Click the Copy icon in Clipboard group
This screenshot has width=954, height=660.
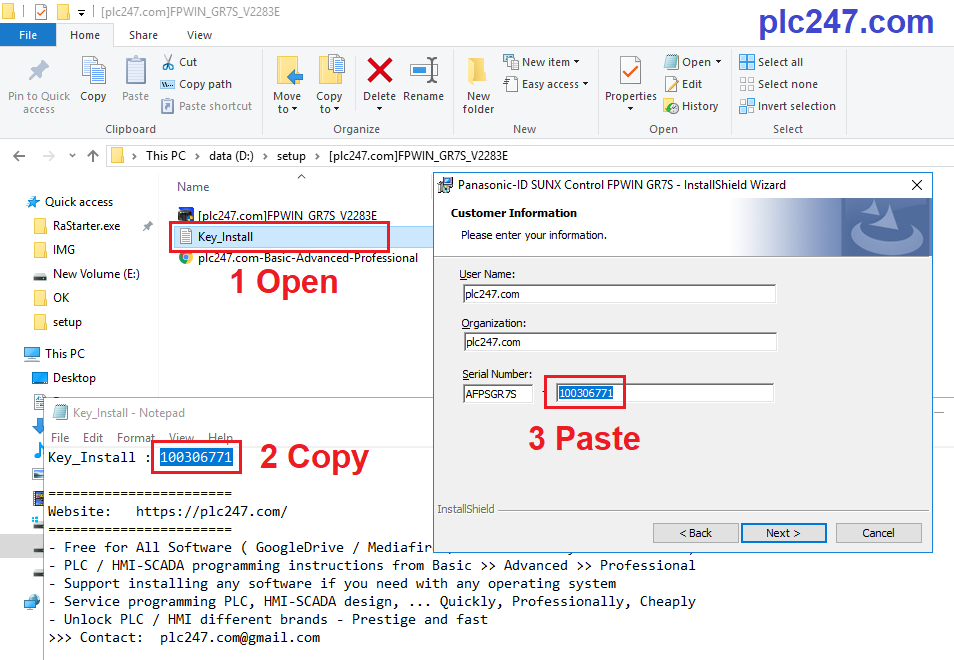click(93, 71)
